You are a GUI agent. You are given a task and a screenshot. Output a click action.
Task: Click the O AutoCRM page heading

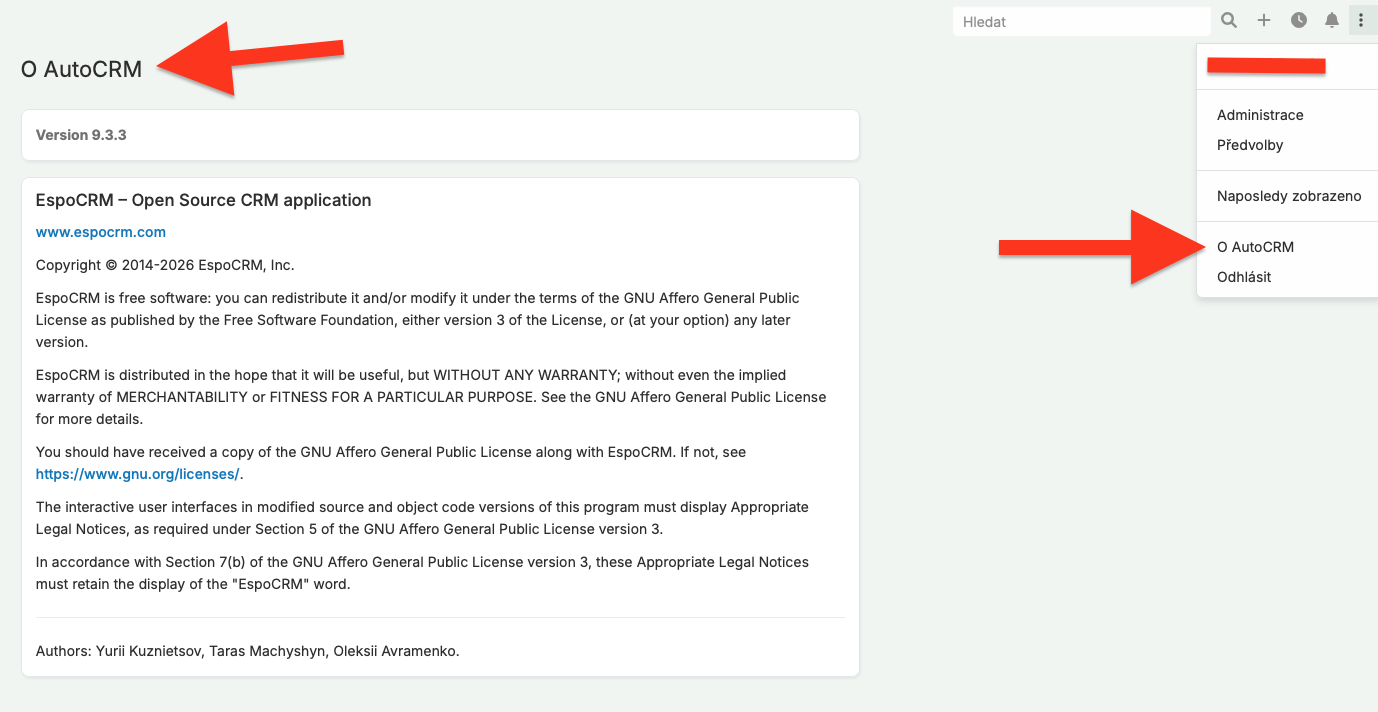click(x=81, y=69)
